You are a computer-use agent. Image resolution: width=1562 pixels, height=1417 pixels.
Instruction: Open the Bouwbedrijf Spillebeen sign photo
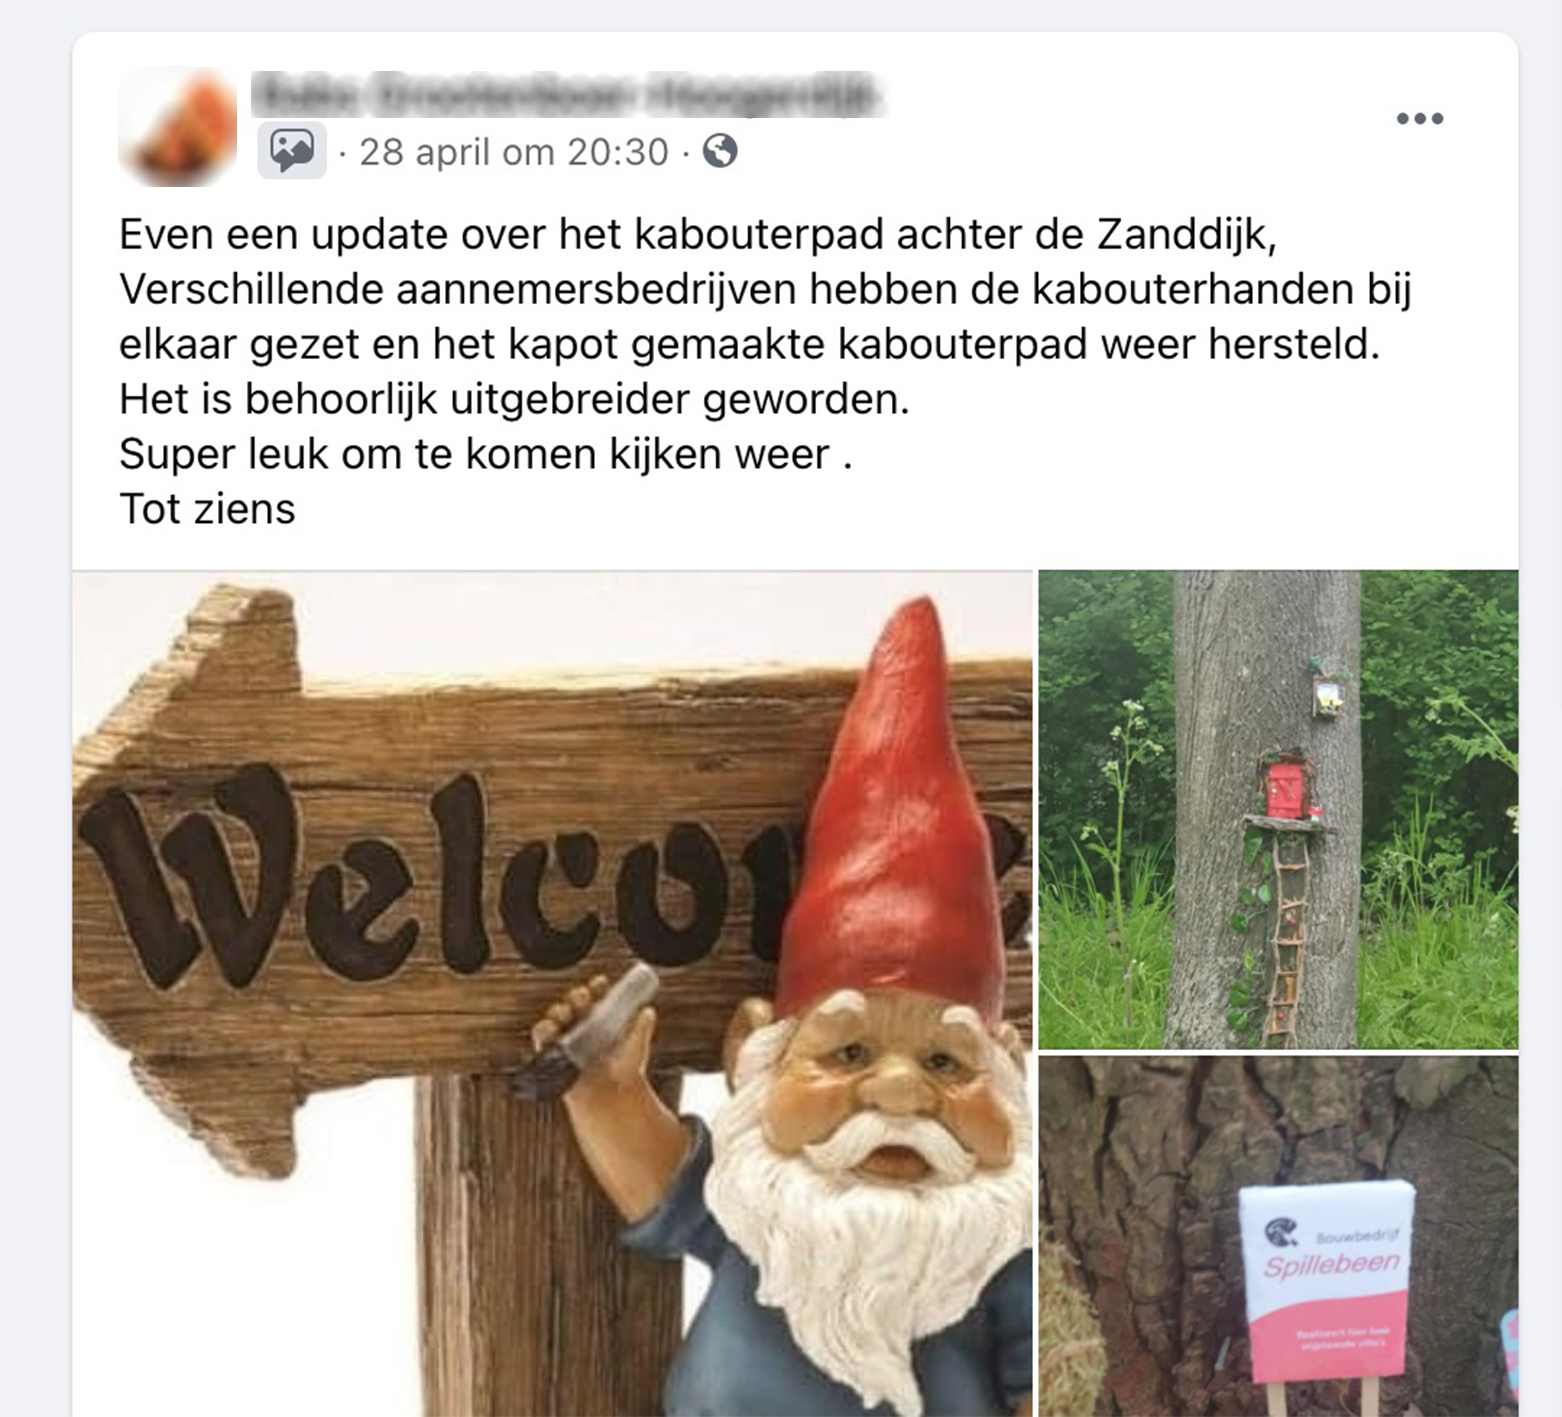pos(1278,1236)
